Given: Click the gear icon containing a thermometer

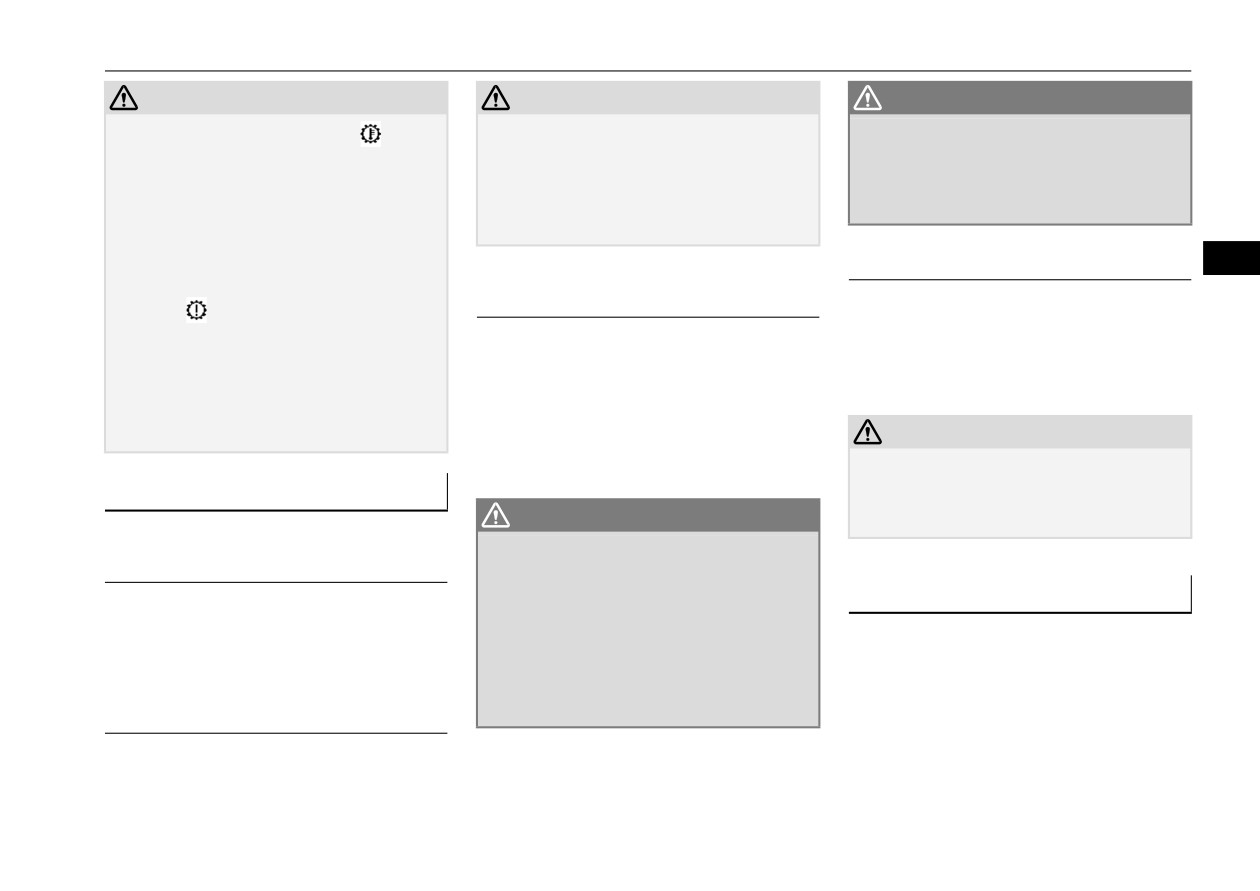Looking at the screenshot, I should 370,132.
